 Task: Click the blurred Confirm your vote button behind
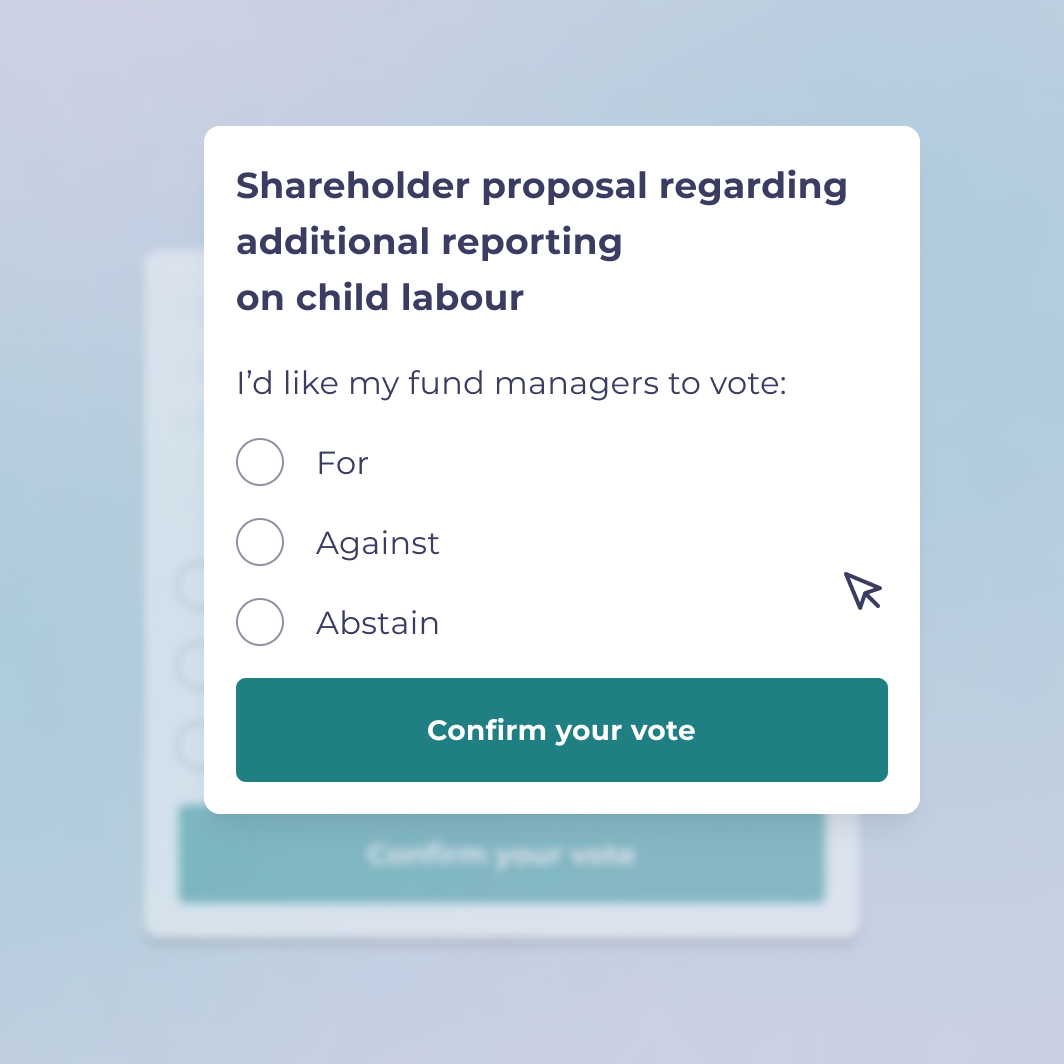pyautogui.click(x=501, y=855)
